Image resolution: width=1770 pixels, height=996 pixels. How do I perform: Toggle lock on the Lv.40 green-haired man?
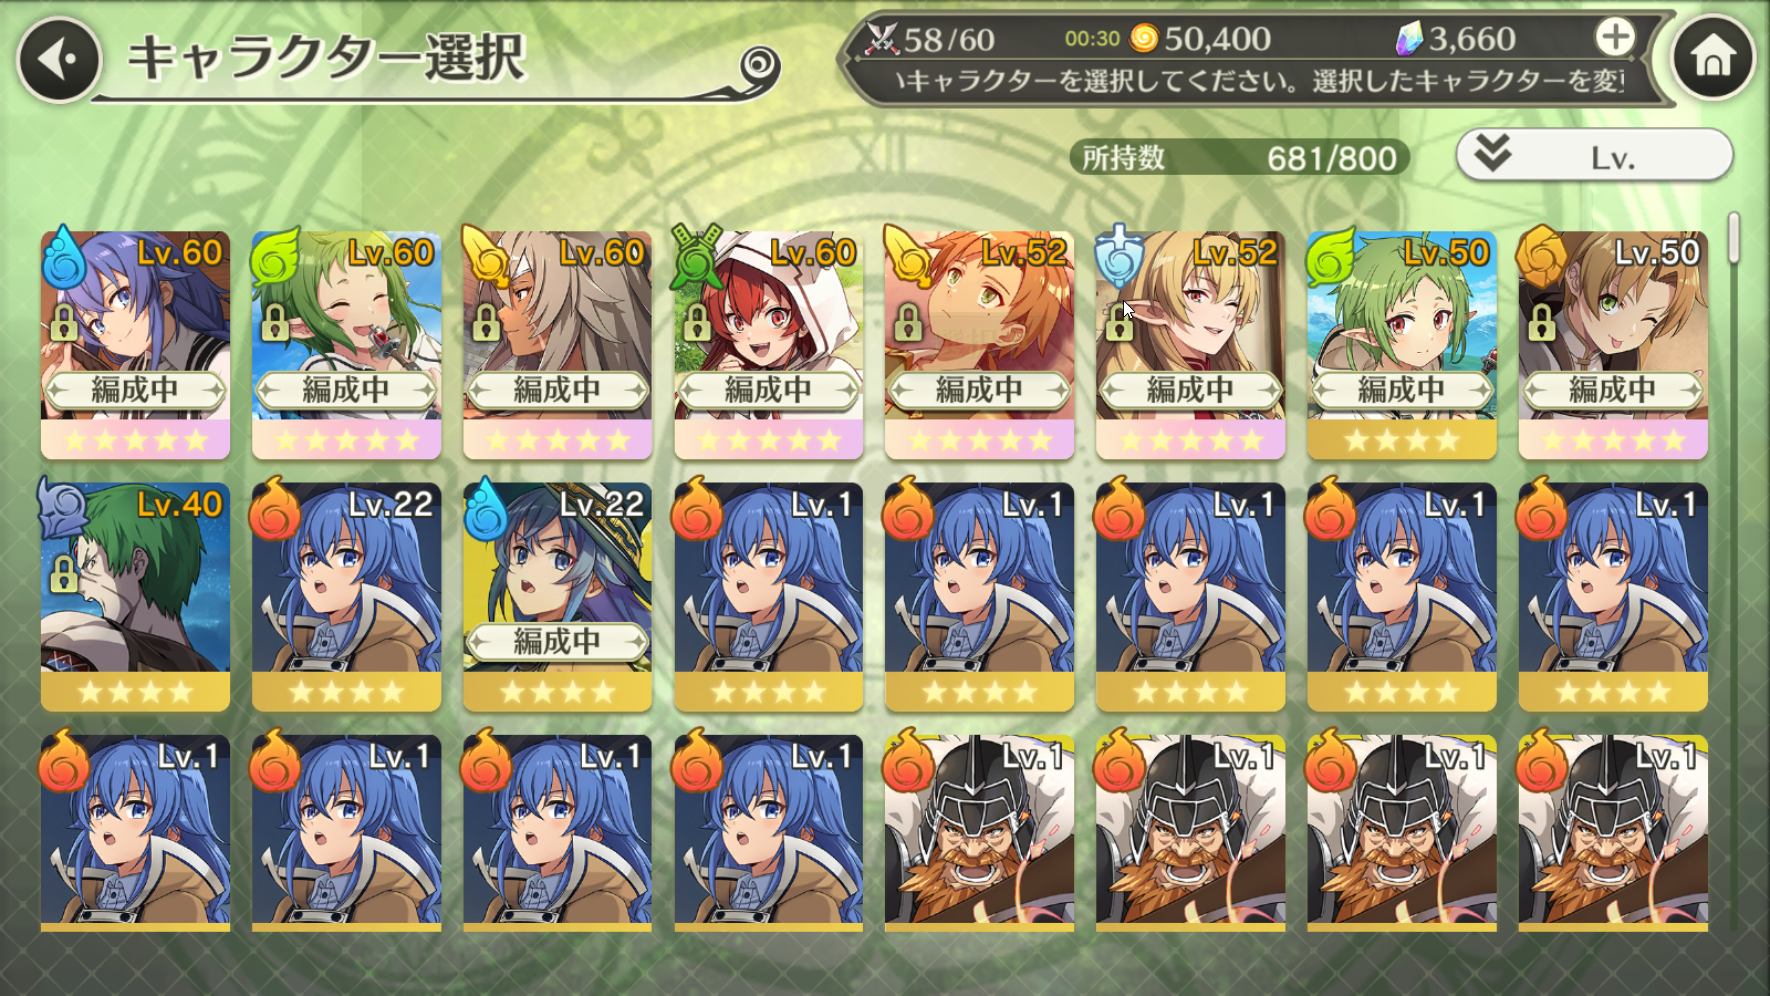(x=64, y=574)
